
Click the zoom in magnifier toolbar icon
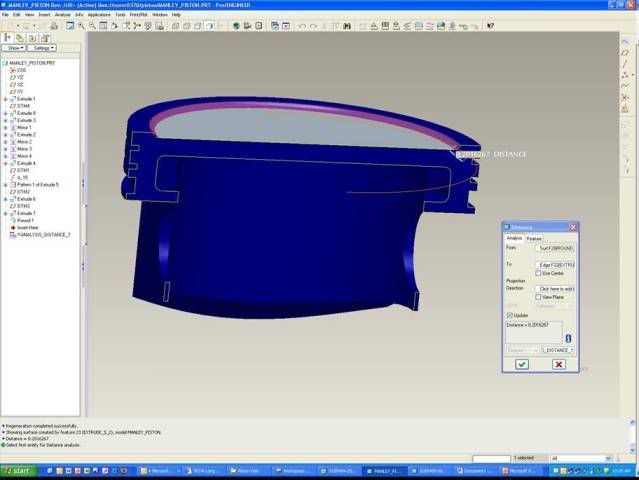pos(82,26)
